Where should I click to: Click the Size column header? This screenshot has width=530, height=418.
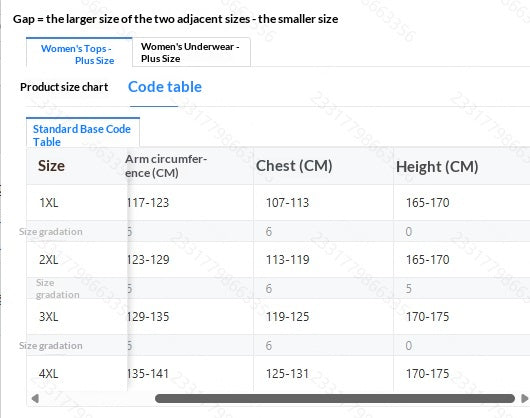click(x=51, y=166)
